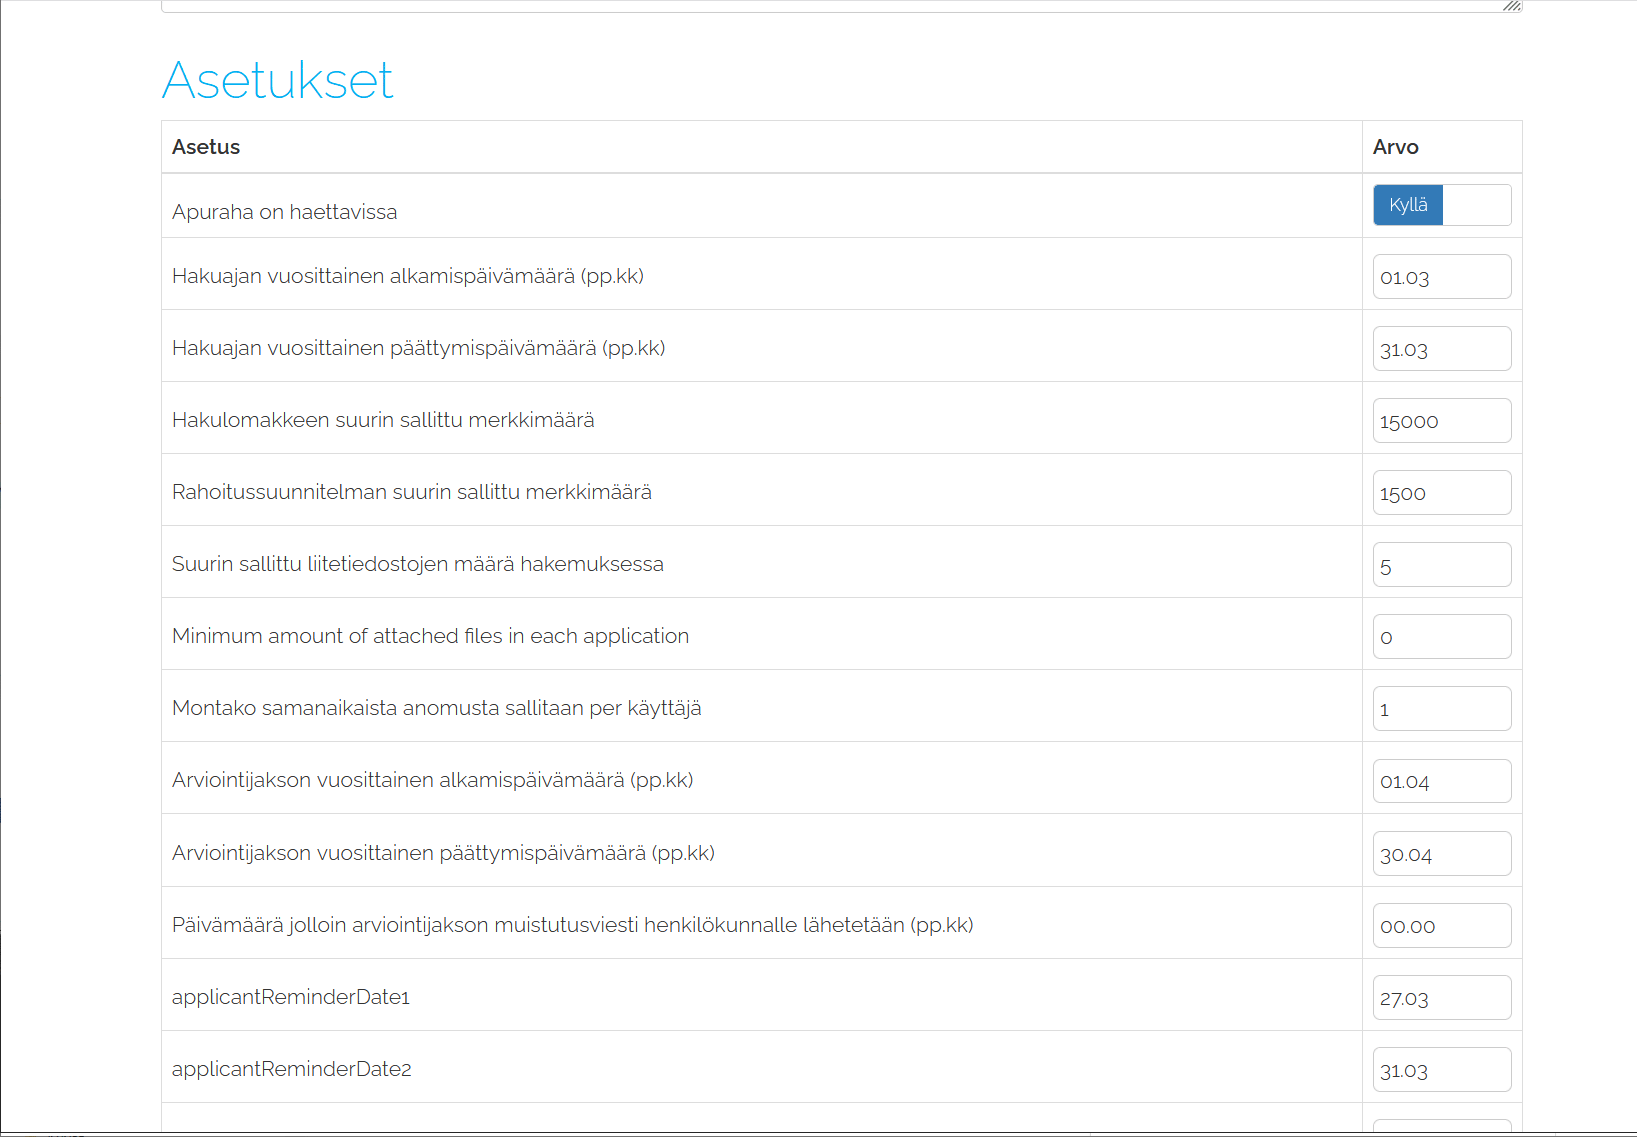This screenshot has height=1137, width=1637.
Task: Click the off side of Kyllä toggle
Action: coord(1476,205)
